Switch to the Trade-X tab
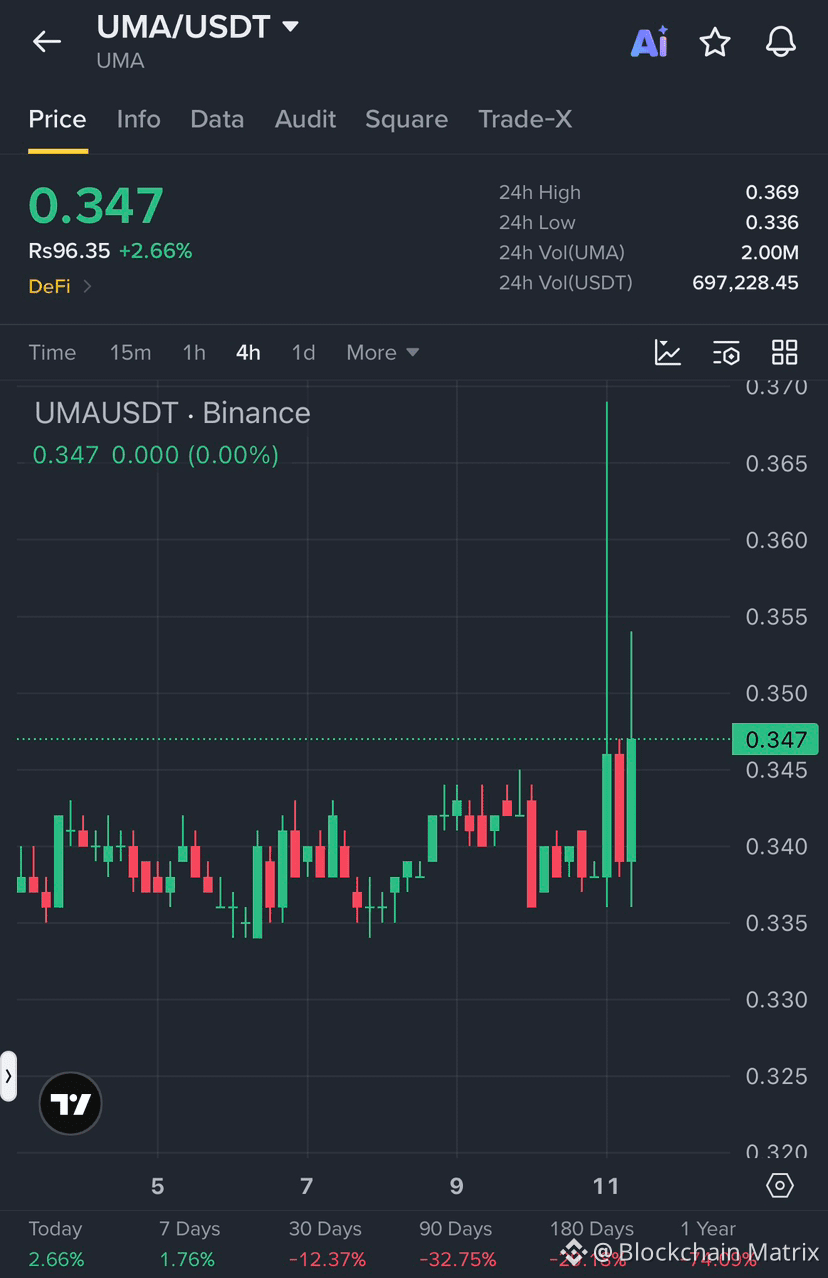The width and height of the screenshot is (828, 1278). tap(525, 119)
